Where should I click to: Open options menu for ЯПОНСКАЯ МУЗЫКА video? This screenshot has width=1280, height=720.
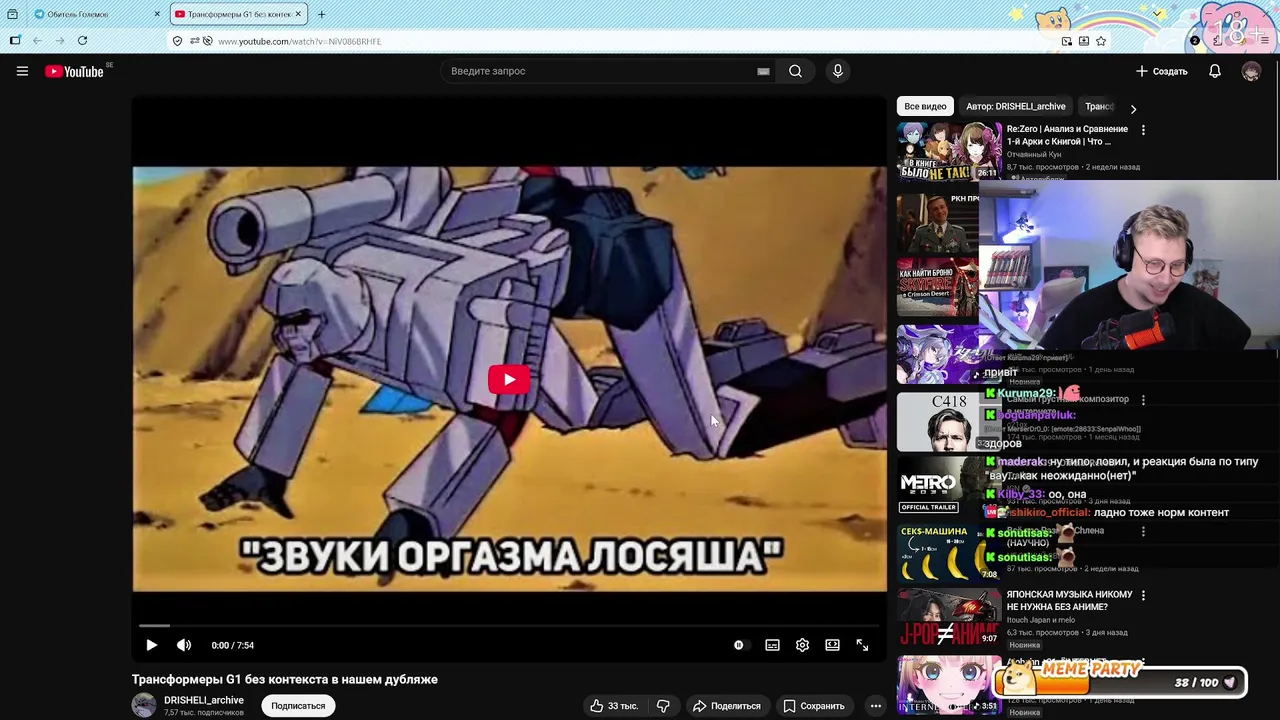pyautogui.click(x=1143, y=595)
